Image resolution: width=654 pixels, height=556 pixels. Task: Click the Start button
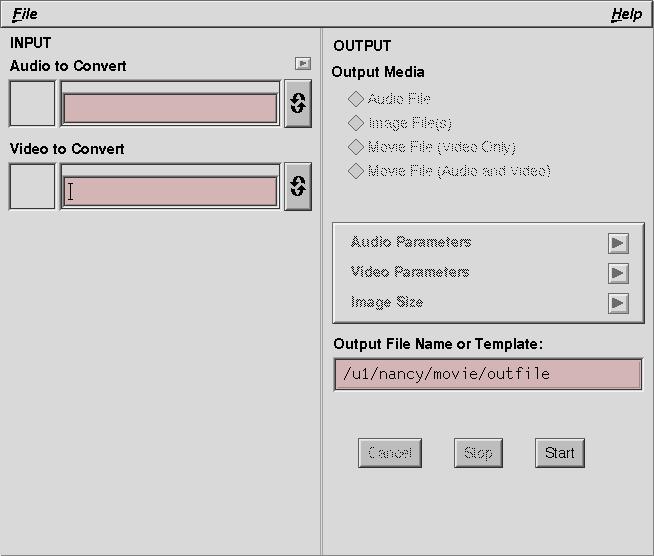[x=560, y=453]
